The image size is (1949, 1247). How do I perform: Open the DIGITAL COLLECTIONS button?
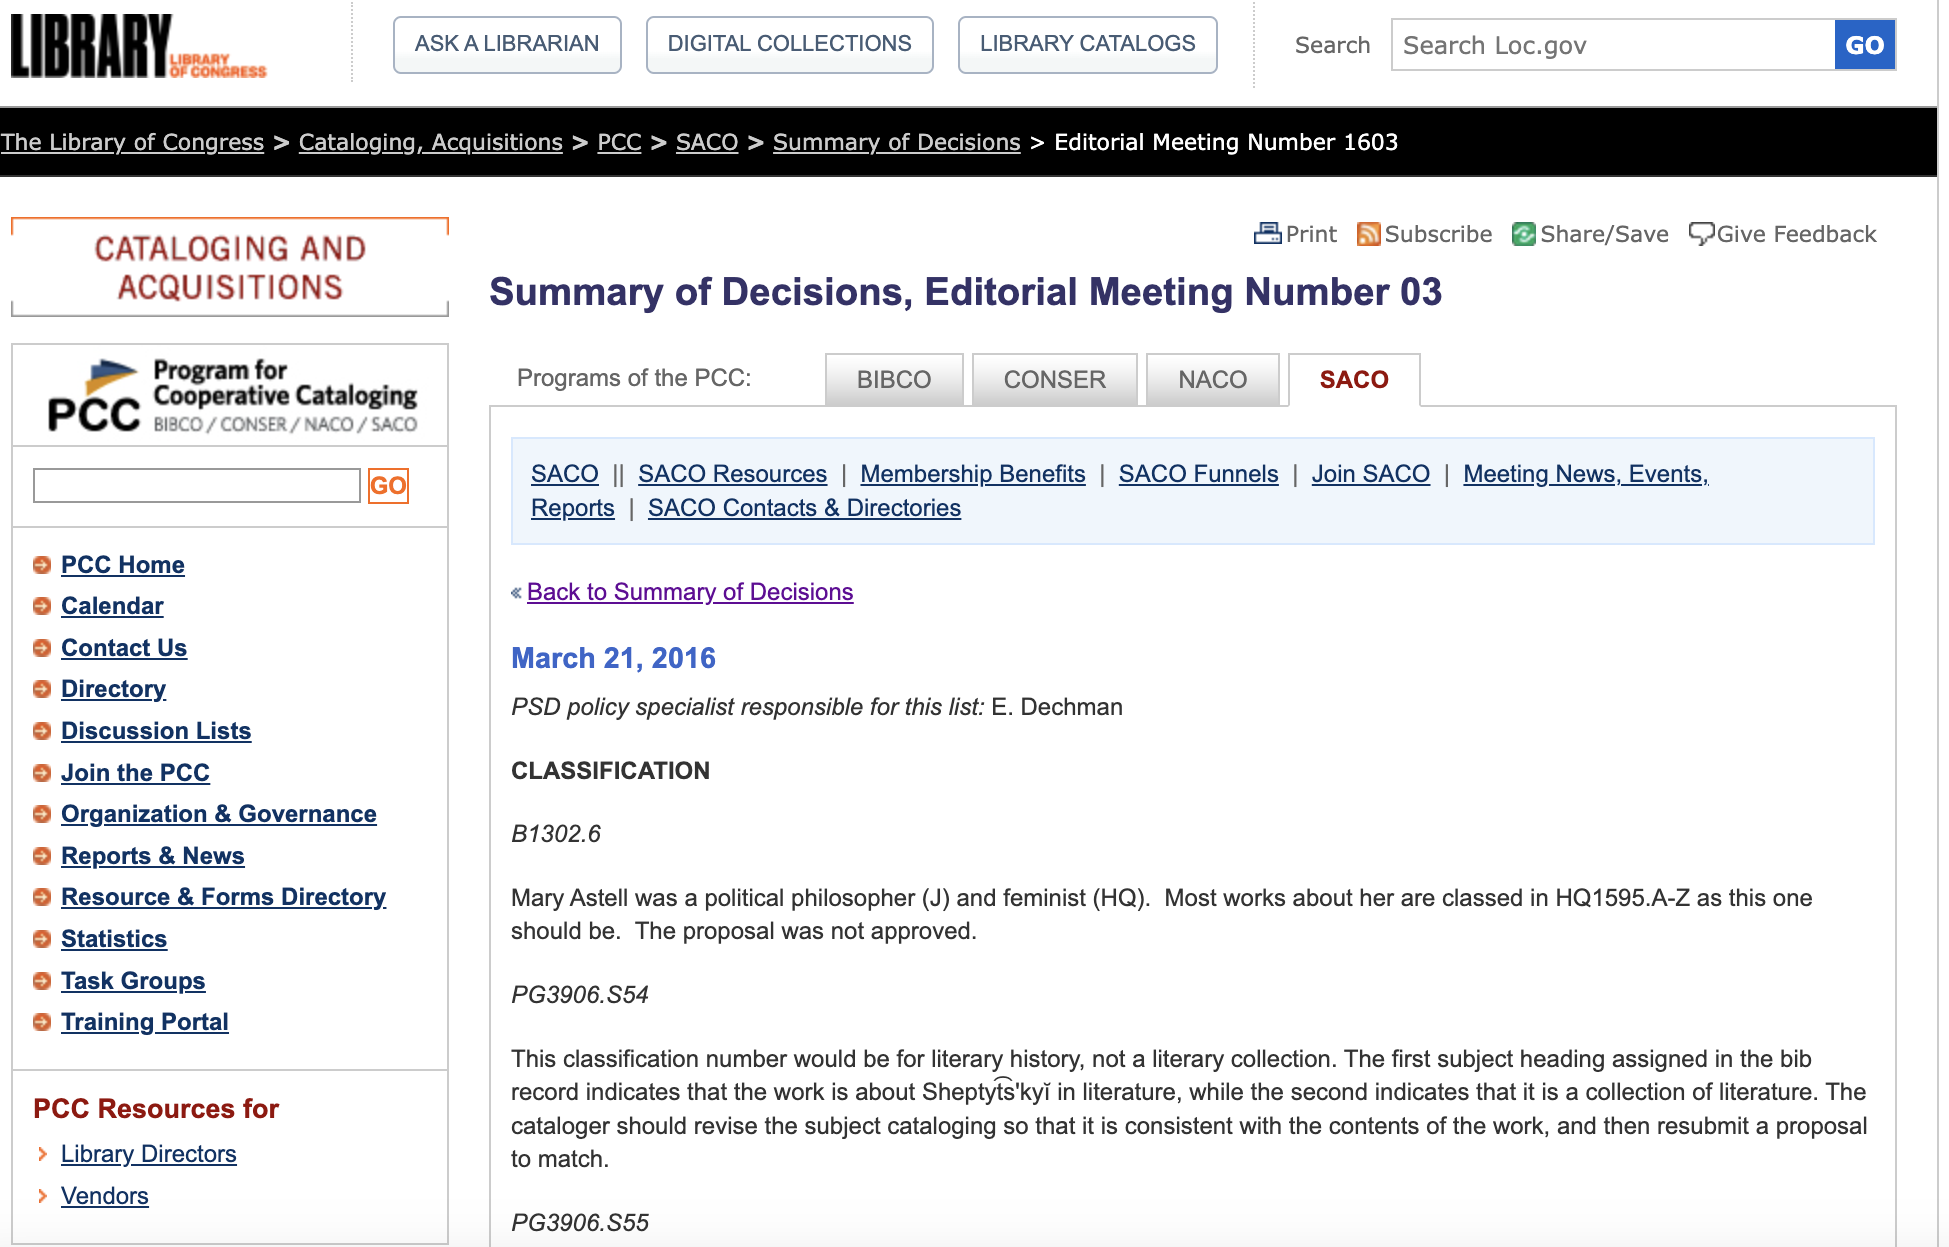(789, 44)
